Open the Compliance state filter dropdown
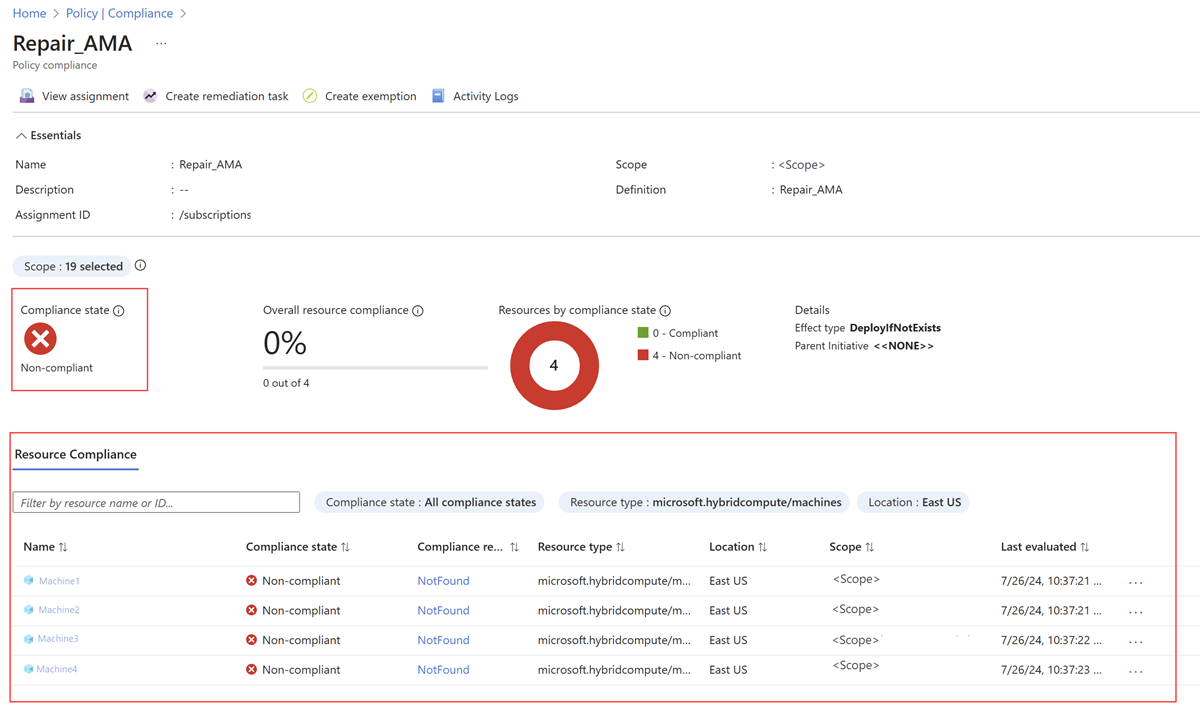 click(x=430, y=502)
